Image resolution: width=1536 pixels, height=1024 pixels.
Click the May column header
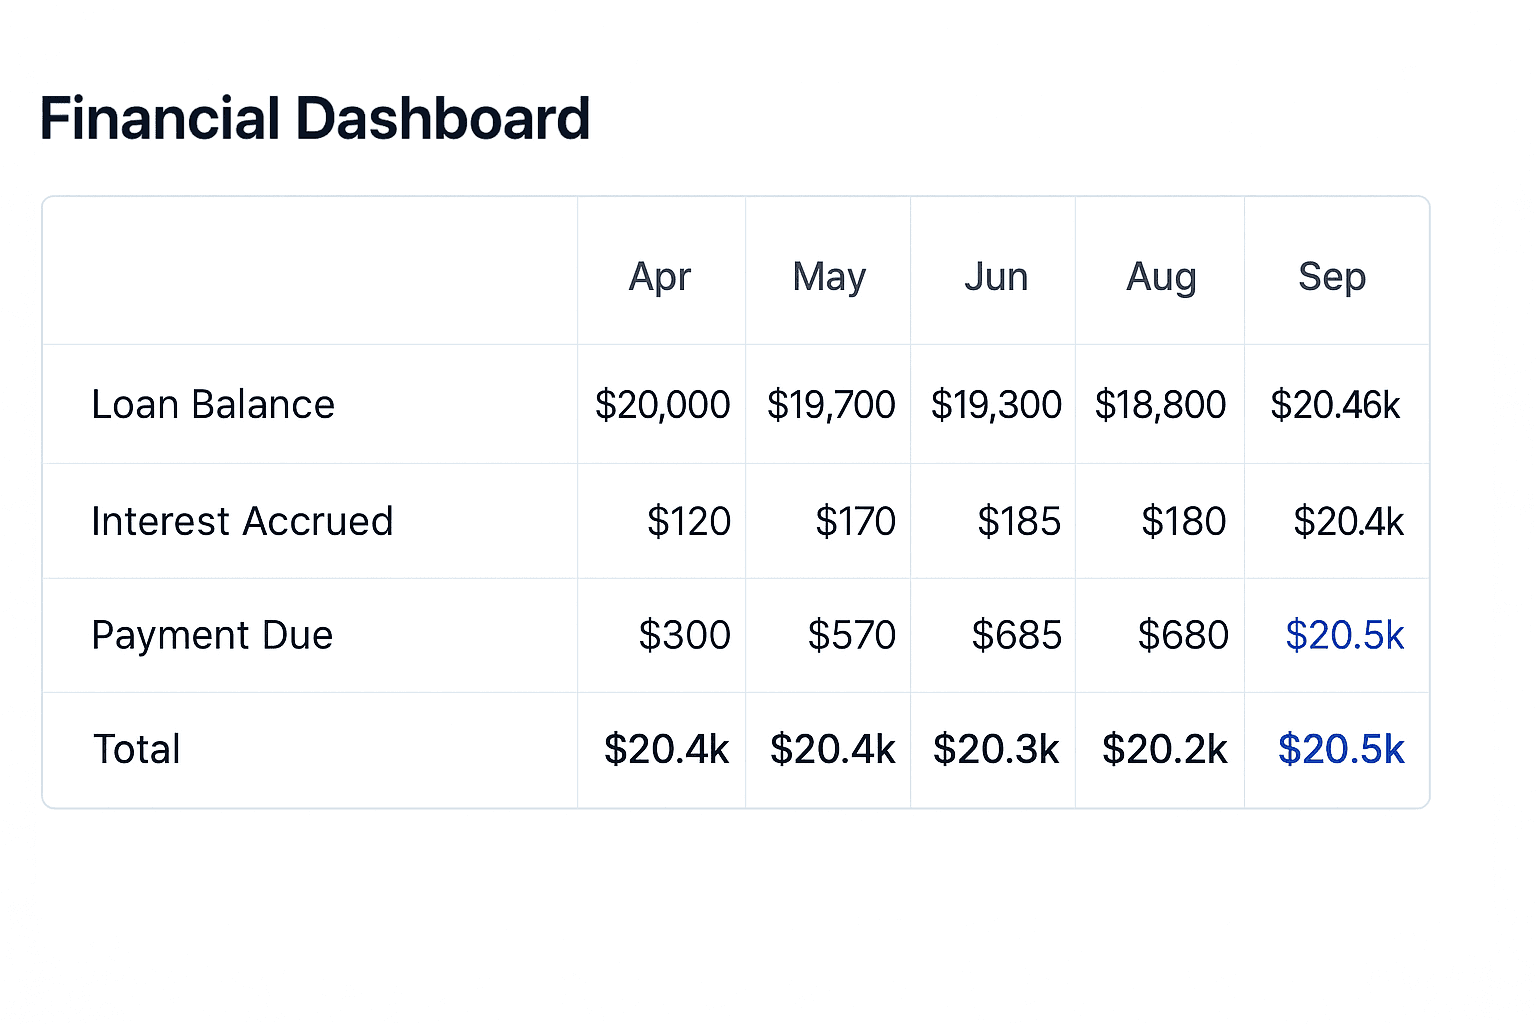(x=829, y=276)
